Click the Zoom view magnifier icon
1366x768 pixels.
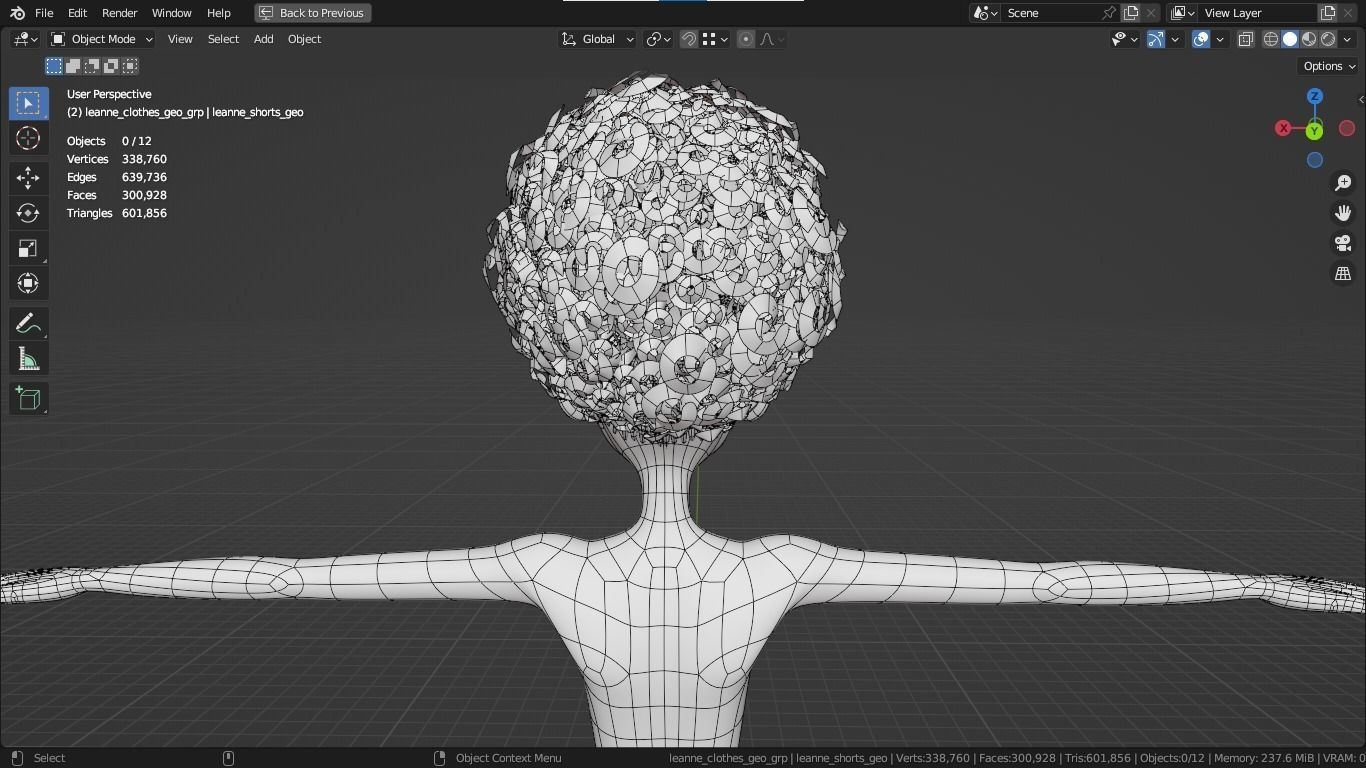pyautogui.click(x=1343, y=183)
